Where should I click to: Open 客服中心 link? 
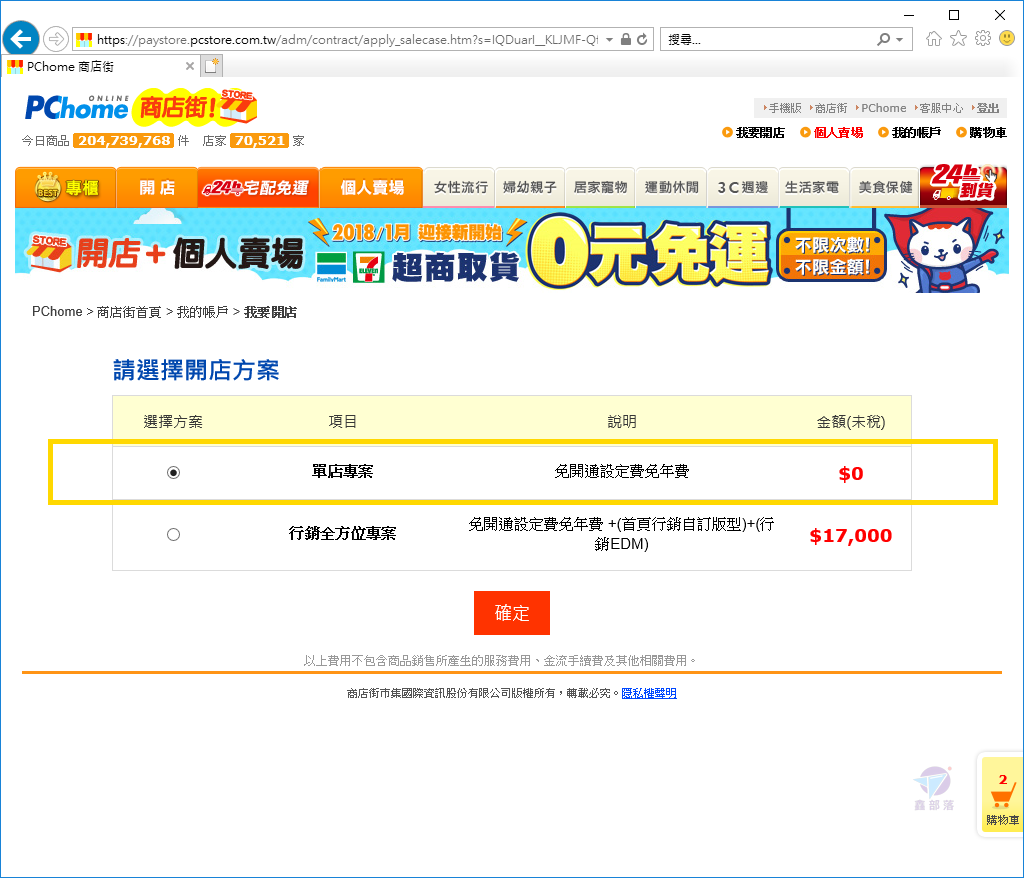tap(940, 108)
